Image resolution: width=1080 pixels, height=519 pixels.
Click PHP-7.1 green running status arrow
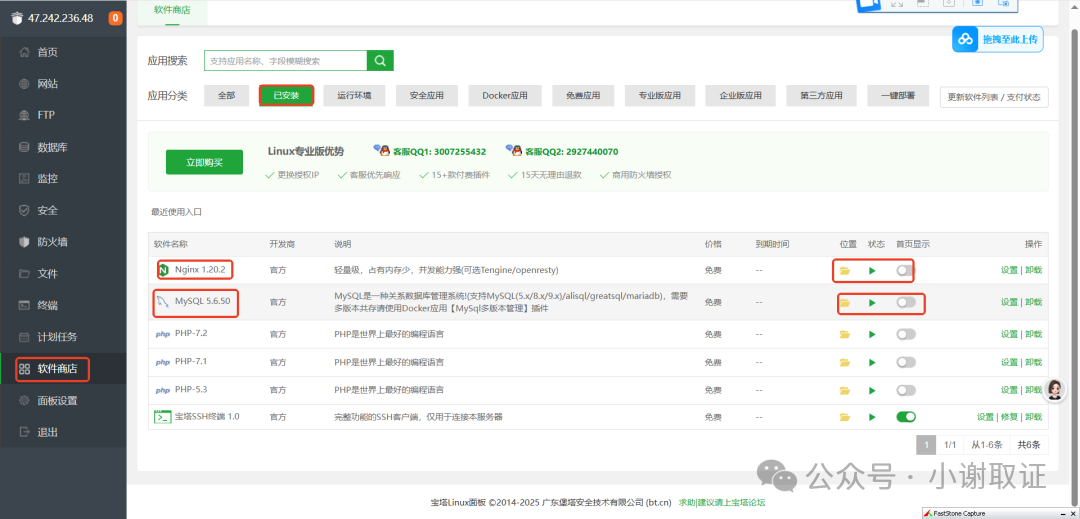click(x=872, y=362)
